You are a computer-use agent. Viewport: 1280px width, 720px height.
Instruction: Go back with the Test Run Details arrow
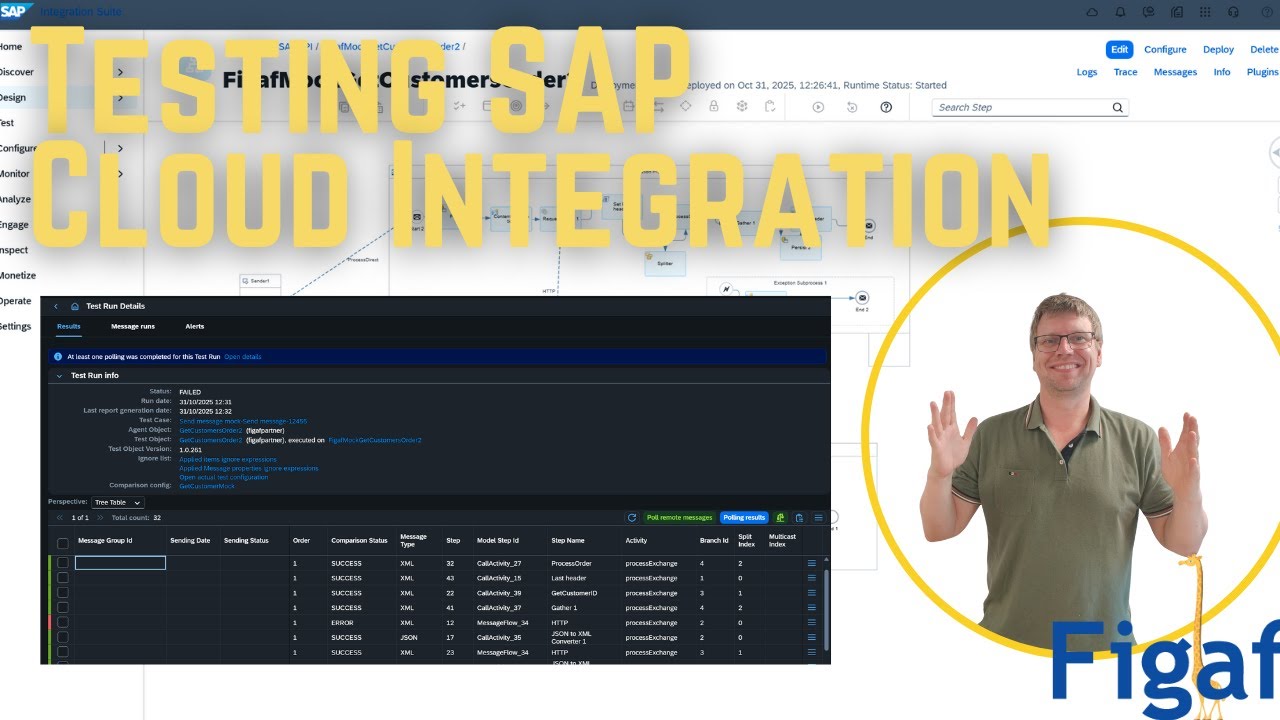(56, 306)
